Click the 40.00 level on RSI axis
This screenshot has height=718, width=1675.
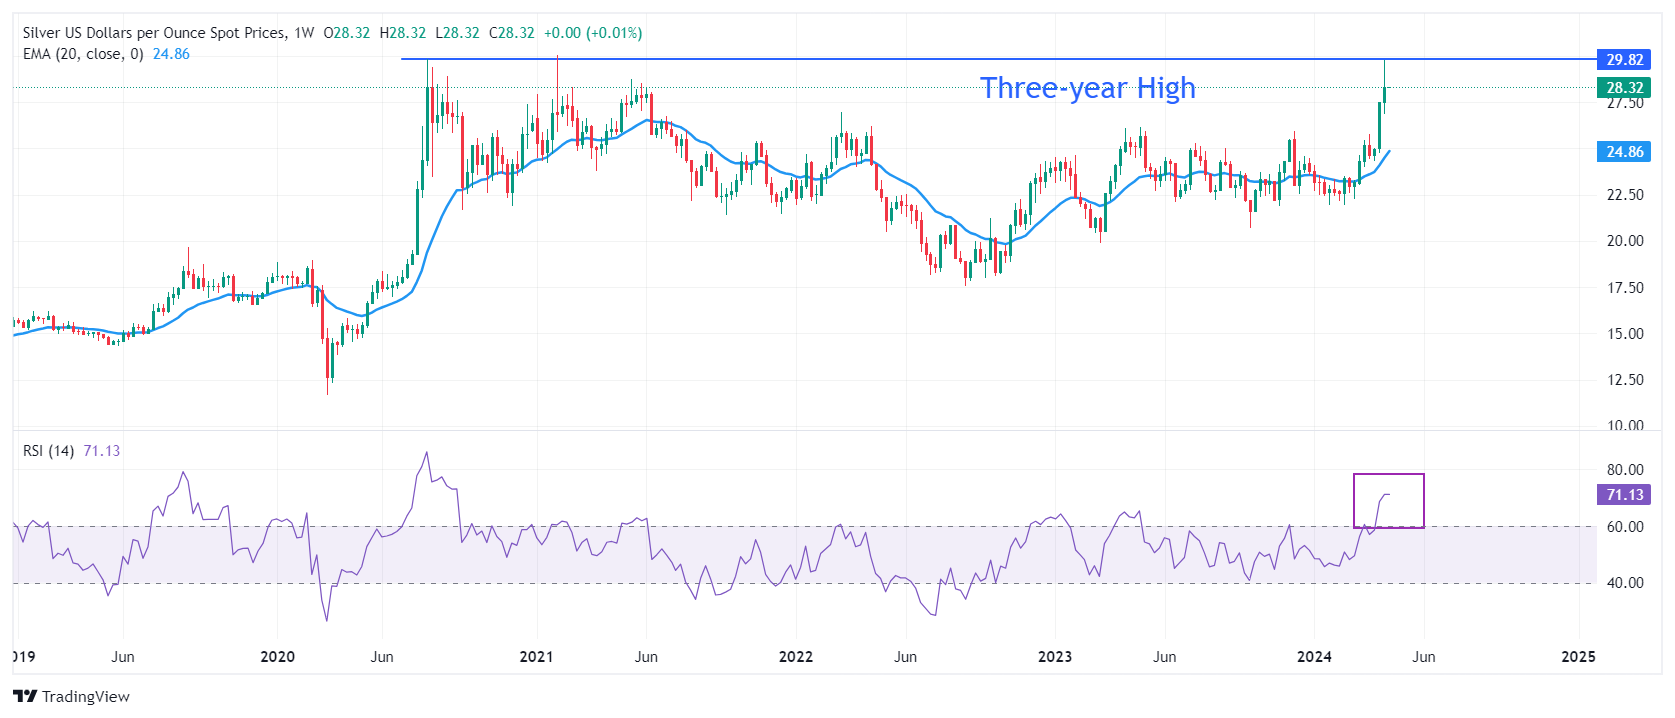[x=1624, y=583]
